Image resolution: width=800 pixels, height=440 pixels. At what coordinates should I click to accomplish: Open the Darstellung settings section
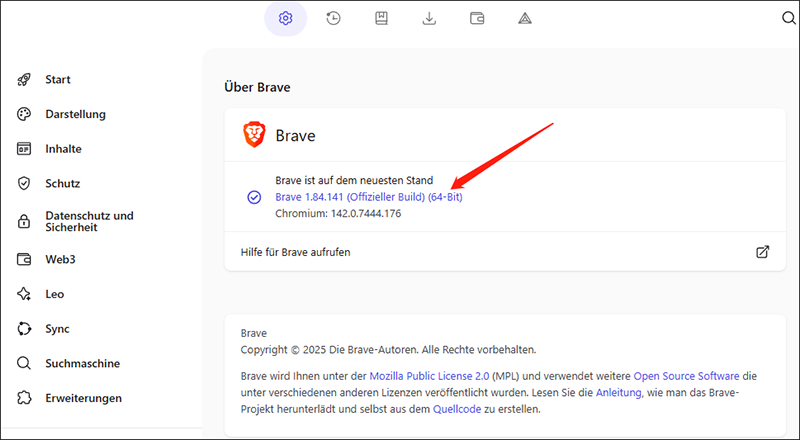click(x=76, y=114)
